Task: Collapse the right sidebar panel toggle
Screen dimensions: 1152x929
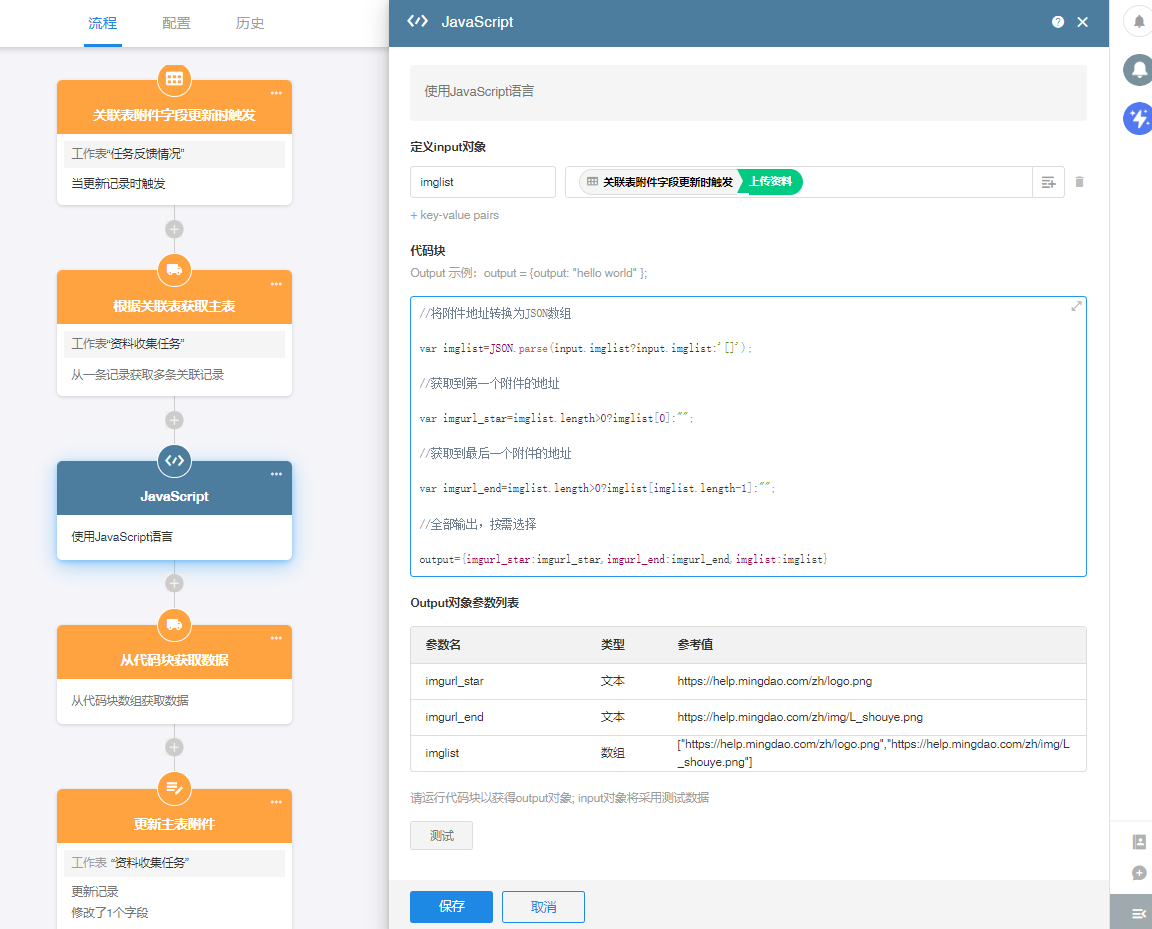Action: (1138, 913)
